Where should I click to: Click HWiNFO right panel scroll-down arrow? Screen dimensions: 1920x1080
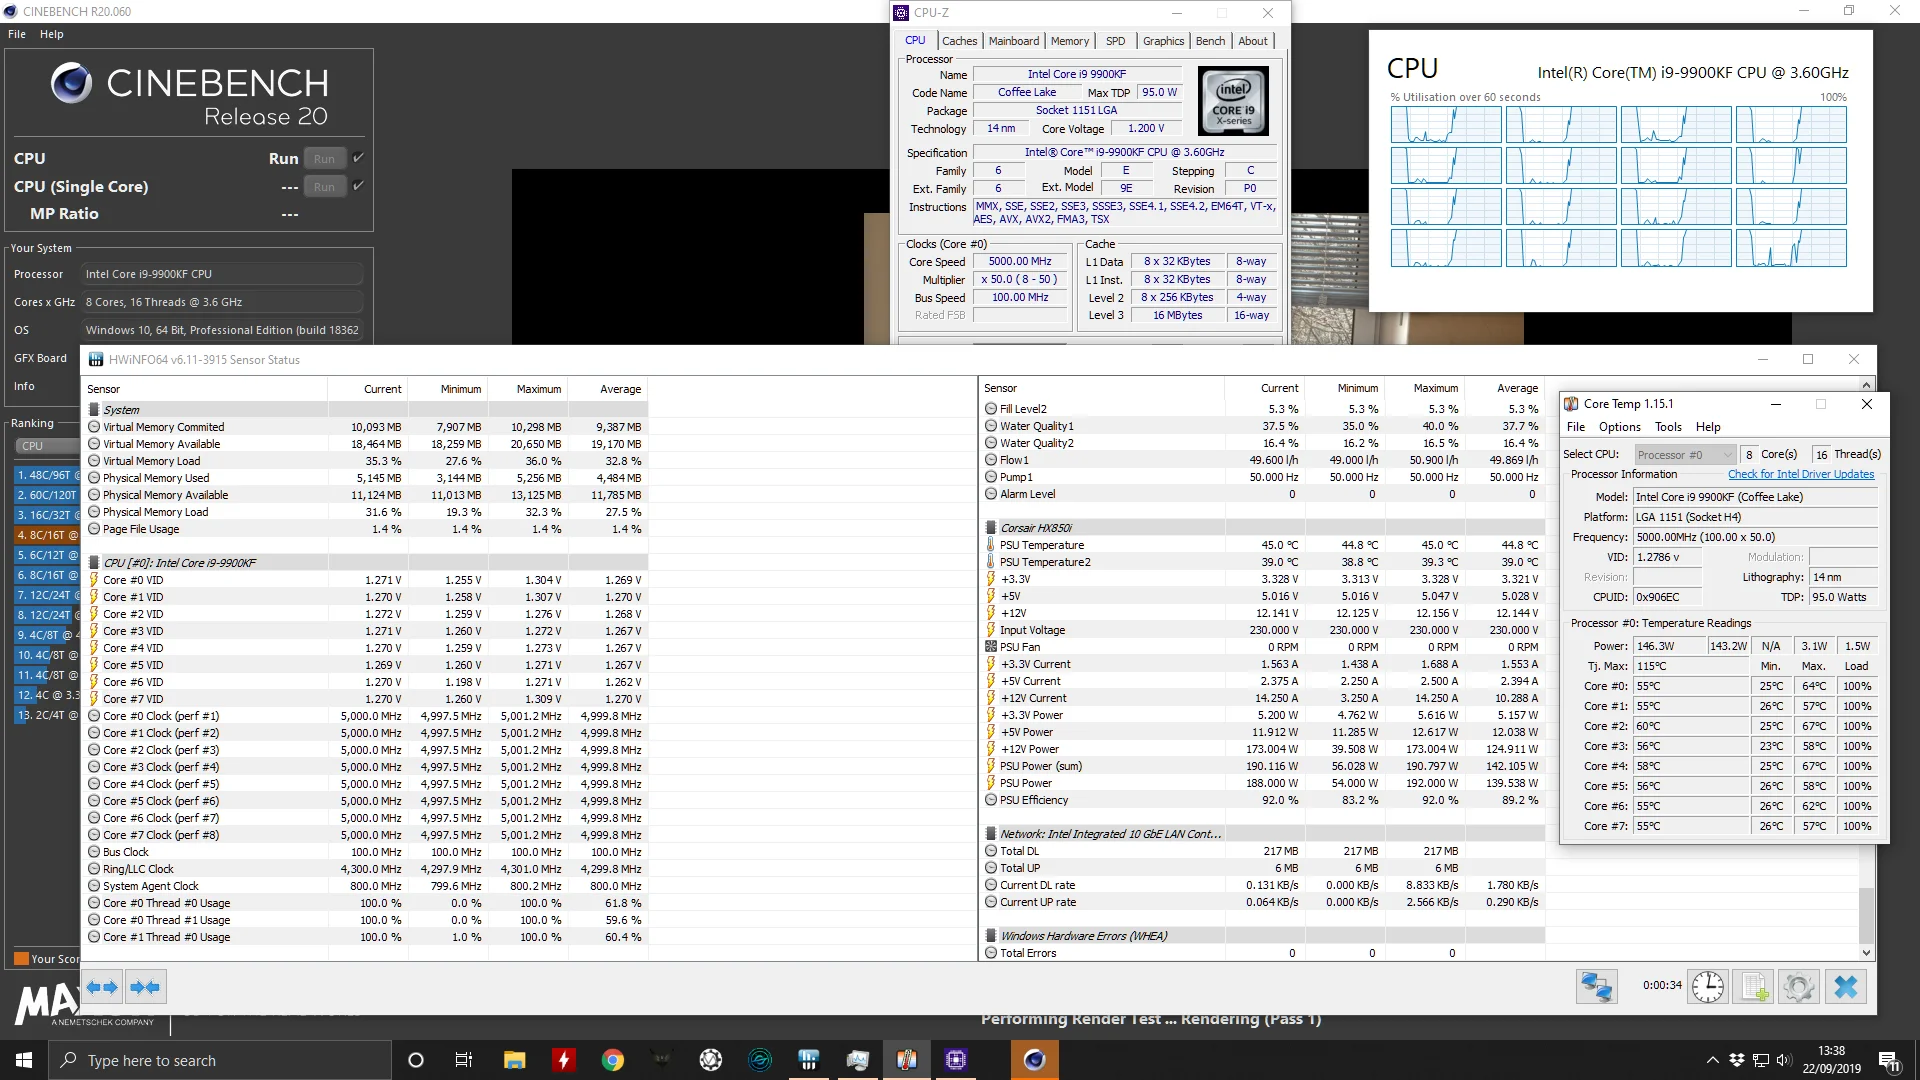tap(1866, 953)
